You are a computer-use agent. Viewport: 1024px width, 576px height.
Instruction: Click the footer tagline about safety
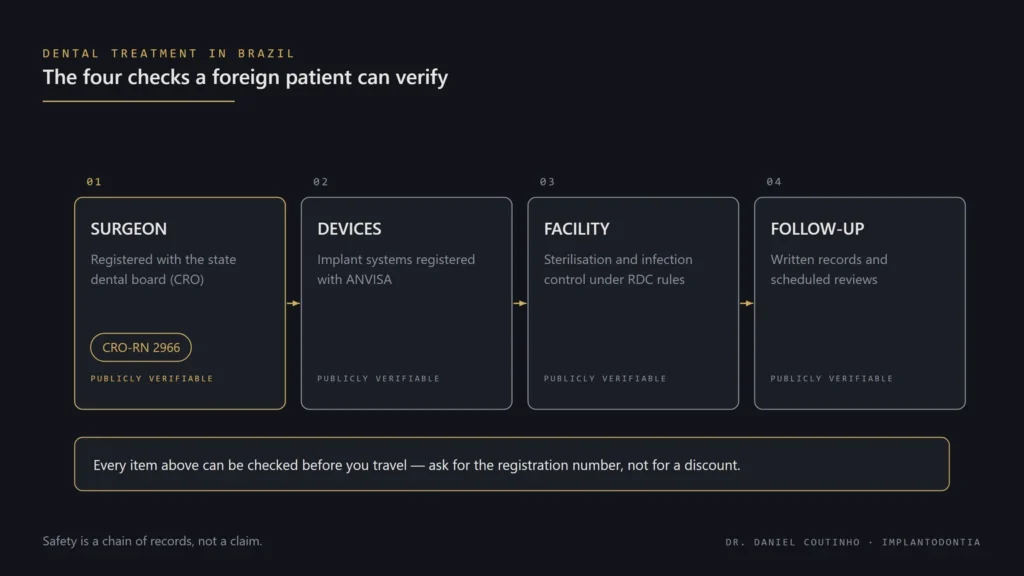click(152, 541)
